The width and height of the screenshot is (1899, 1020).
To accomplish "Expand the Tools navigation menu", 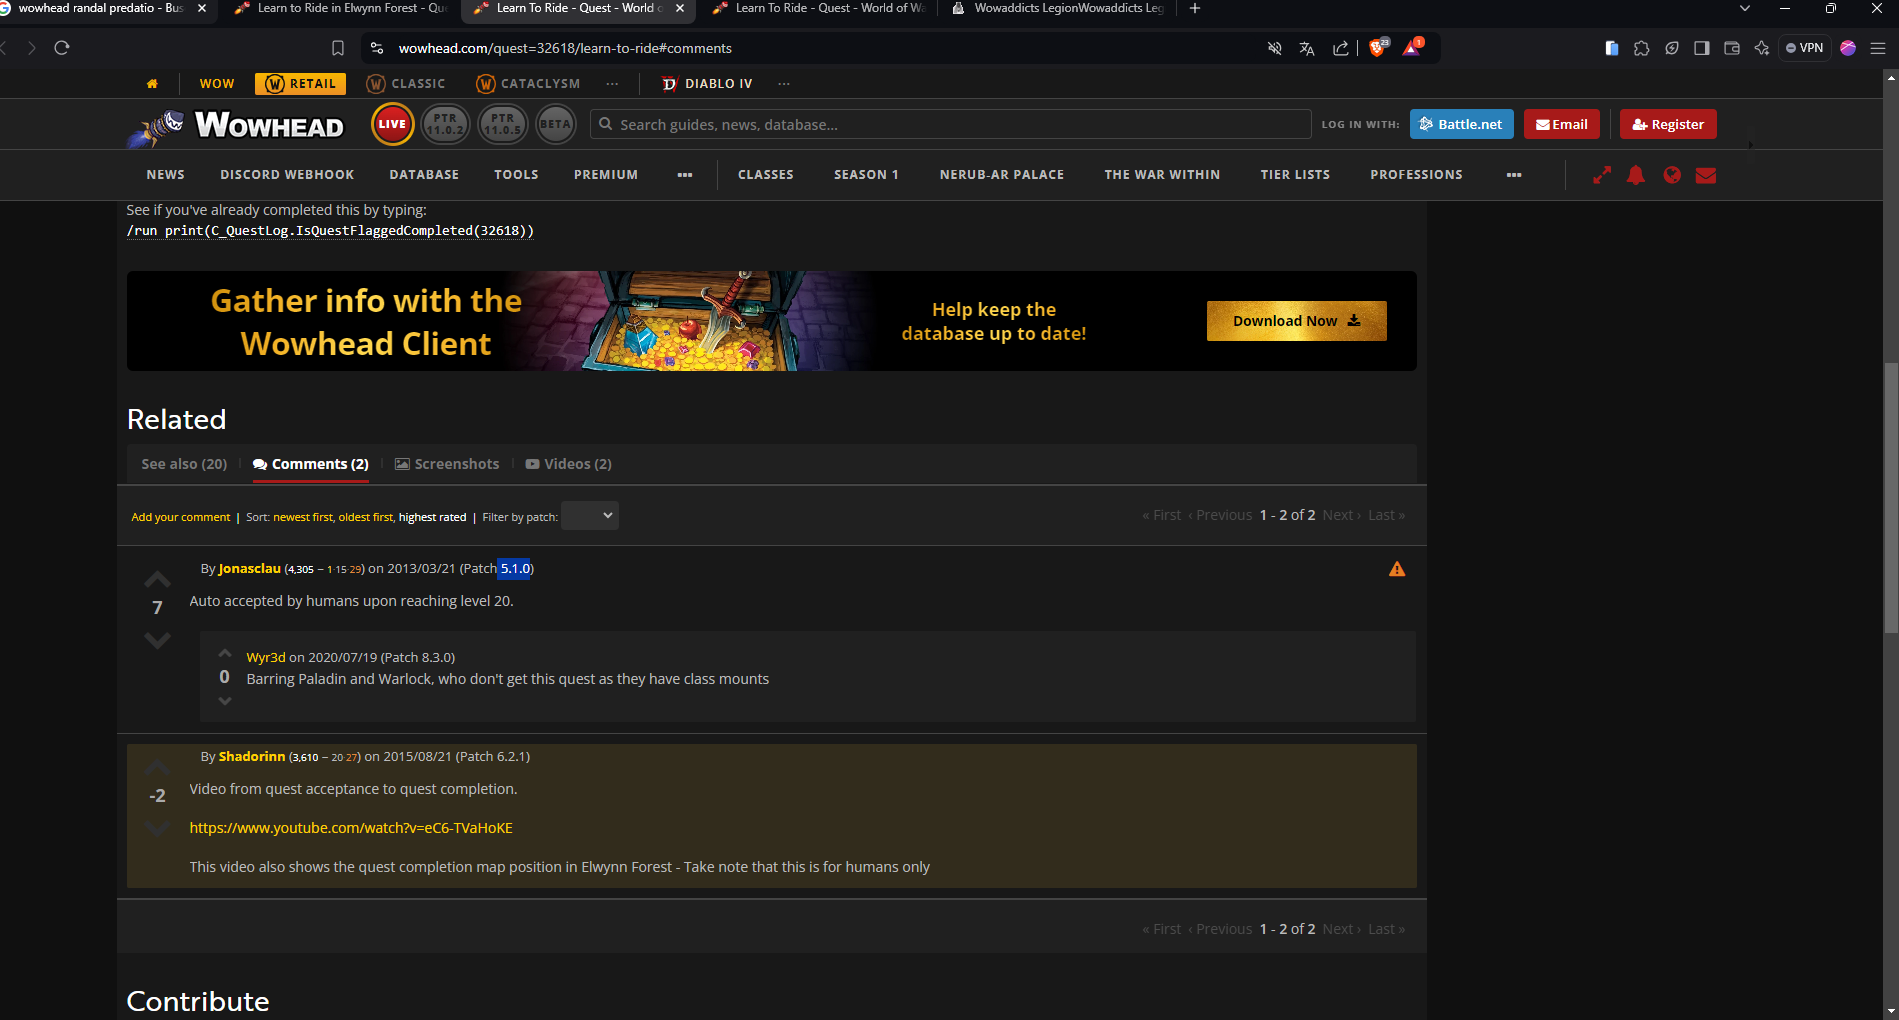I will [x=516, y=175].
